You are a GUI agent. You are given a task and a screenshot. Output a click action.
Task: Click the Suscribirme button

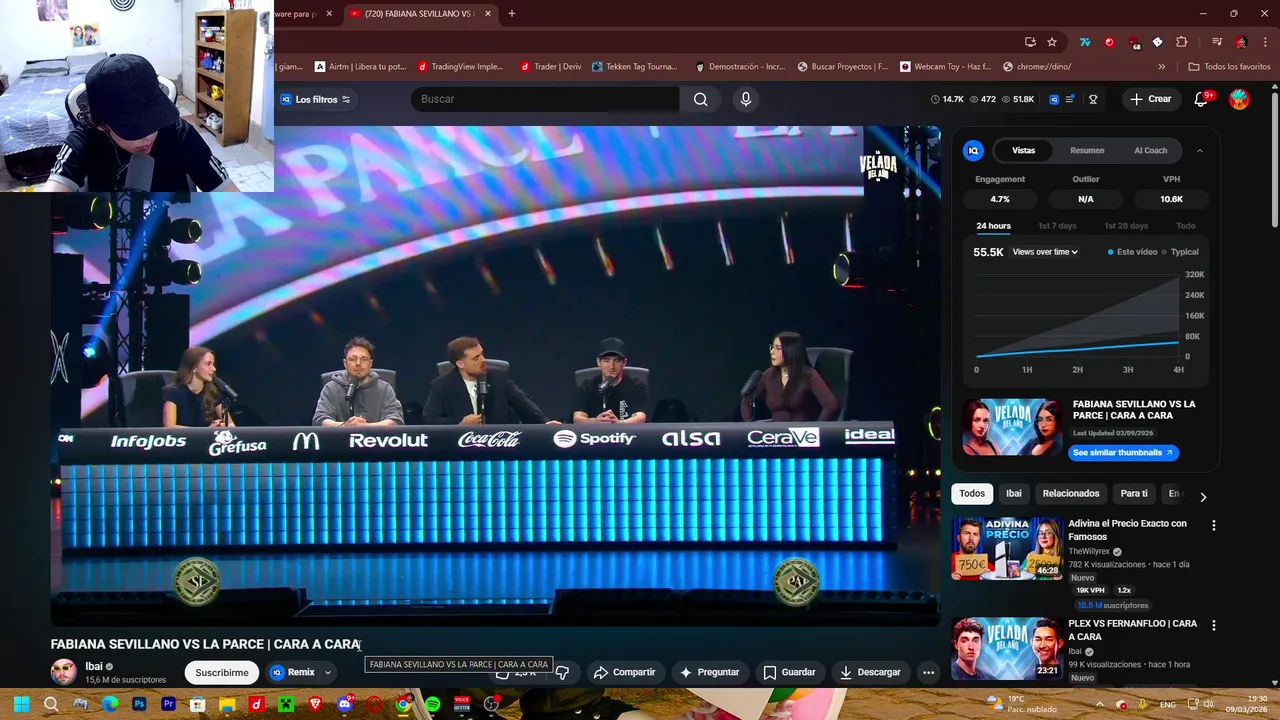(222, 672)
